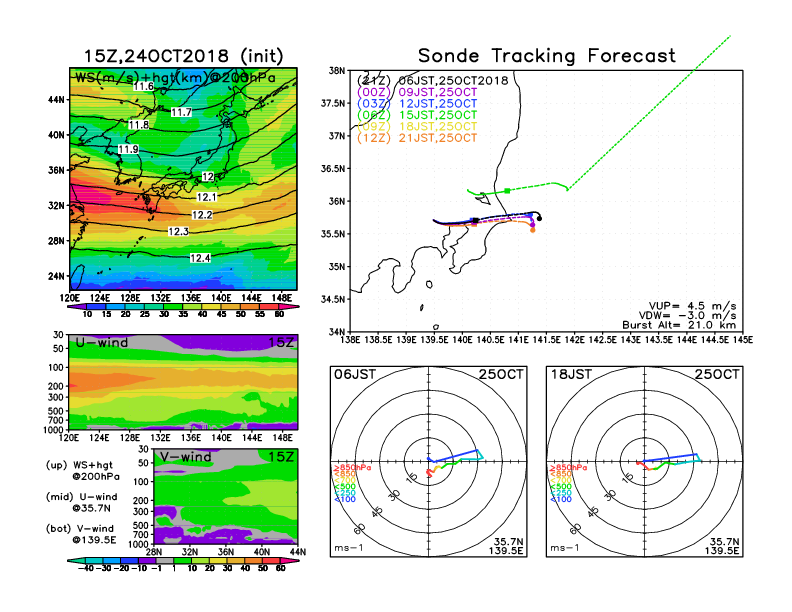Click the '15Z,24OCT2018 (init)' title
Viewport: 792px width, 612px height.
[x=183, y=56]
